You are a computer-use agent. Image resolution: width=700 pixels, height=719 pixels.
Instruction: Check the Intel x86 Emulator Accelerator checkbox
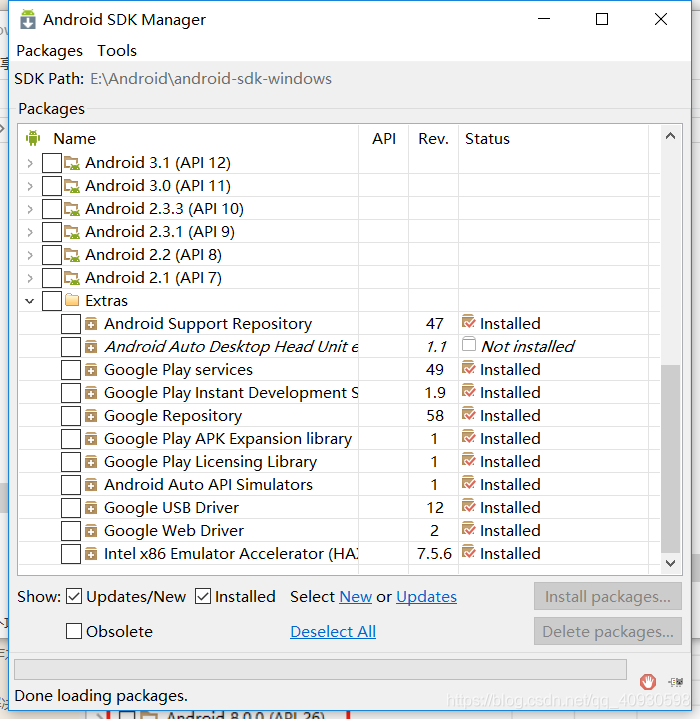pyautogui.click(x=71, y=554)
